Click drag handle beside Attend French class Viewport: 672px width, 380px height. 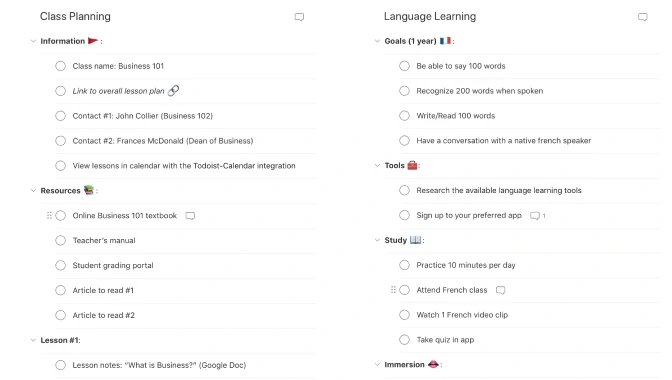(x=393, y=290)
